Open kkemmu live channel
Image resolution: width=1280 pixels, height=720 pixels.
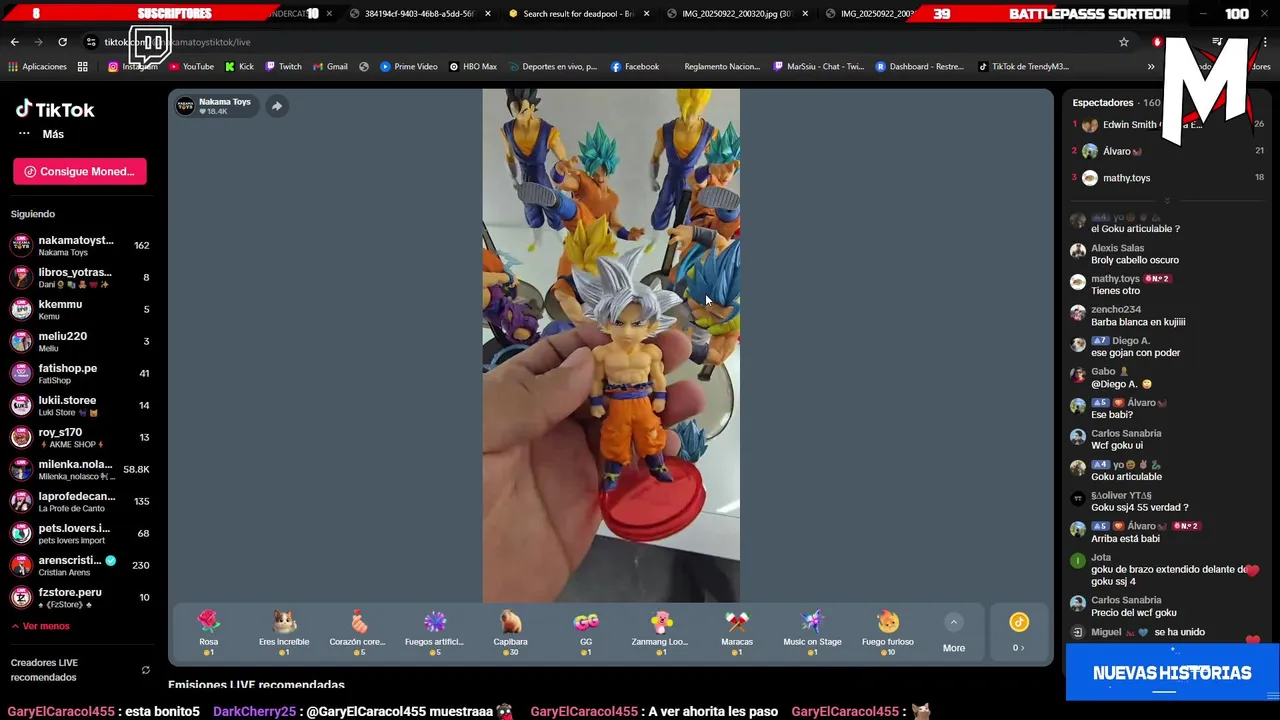tap(80, 310)
